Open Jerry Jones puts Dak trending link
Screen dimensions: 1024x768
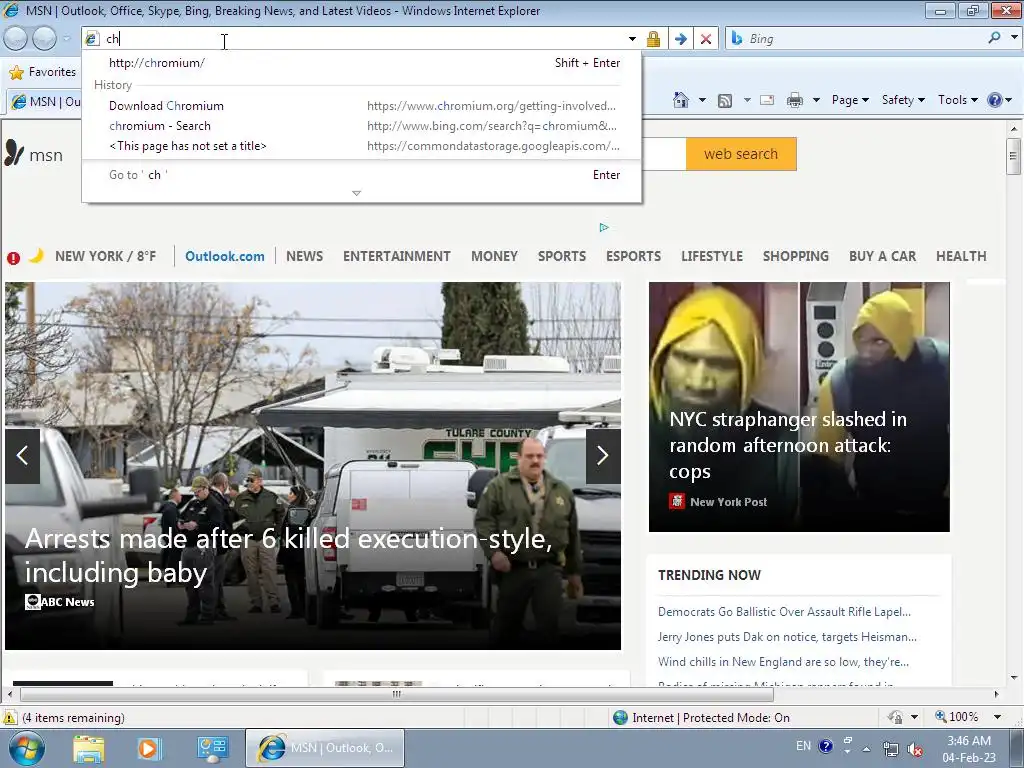tap(787, 637)
